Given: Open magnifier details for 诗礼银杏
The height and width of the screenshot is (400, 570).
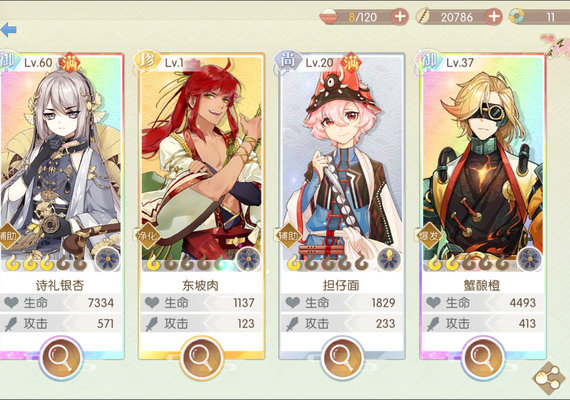Looking at the screenshot, I should point(61,358).
